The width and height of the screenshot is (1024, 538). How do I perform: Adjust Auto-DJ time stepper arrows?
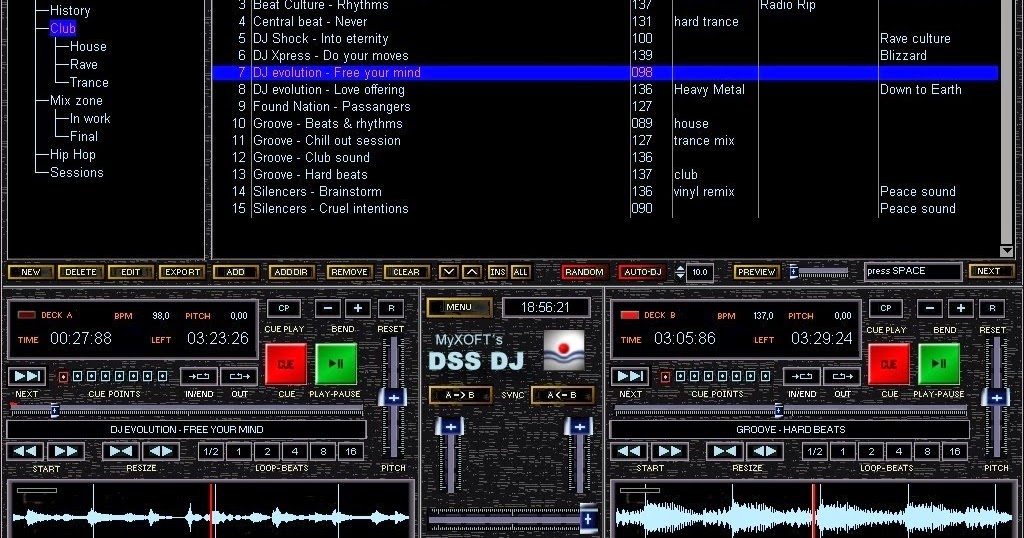coord(680,272)
